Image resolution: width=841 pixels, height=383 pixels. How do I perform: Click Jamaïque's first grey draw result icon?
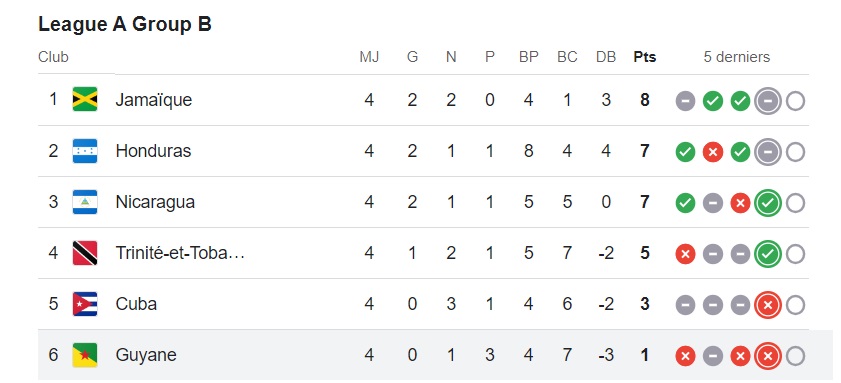[x=685, y=101]
